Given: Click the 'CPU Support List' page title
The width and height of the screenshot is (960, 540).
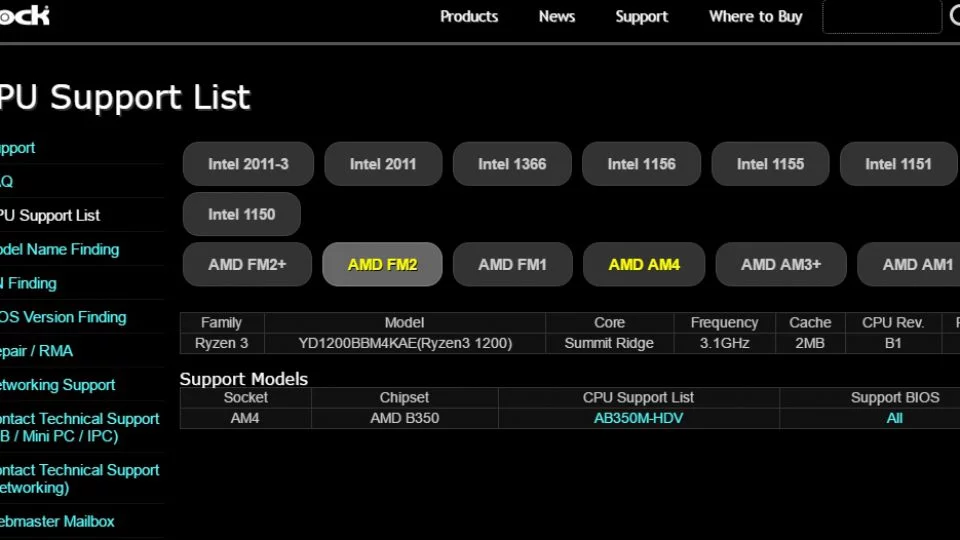Looking at the screenshot, I should pos(125,97).
